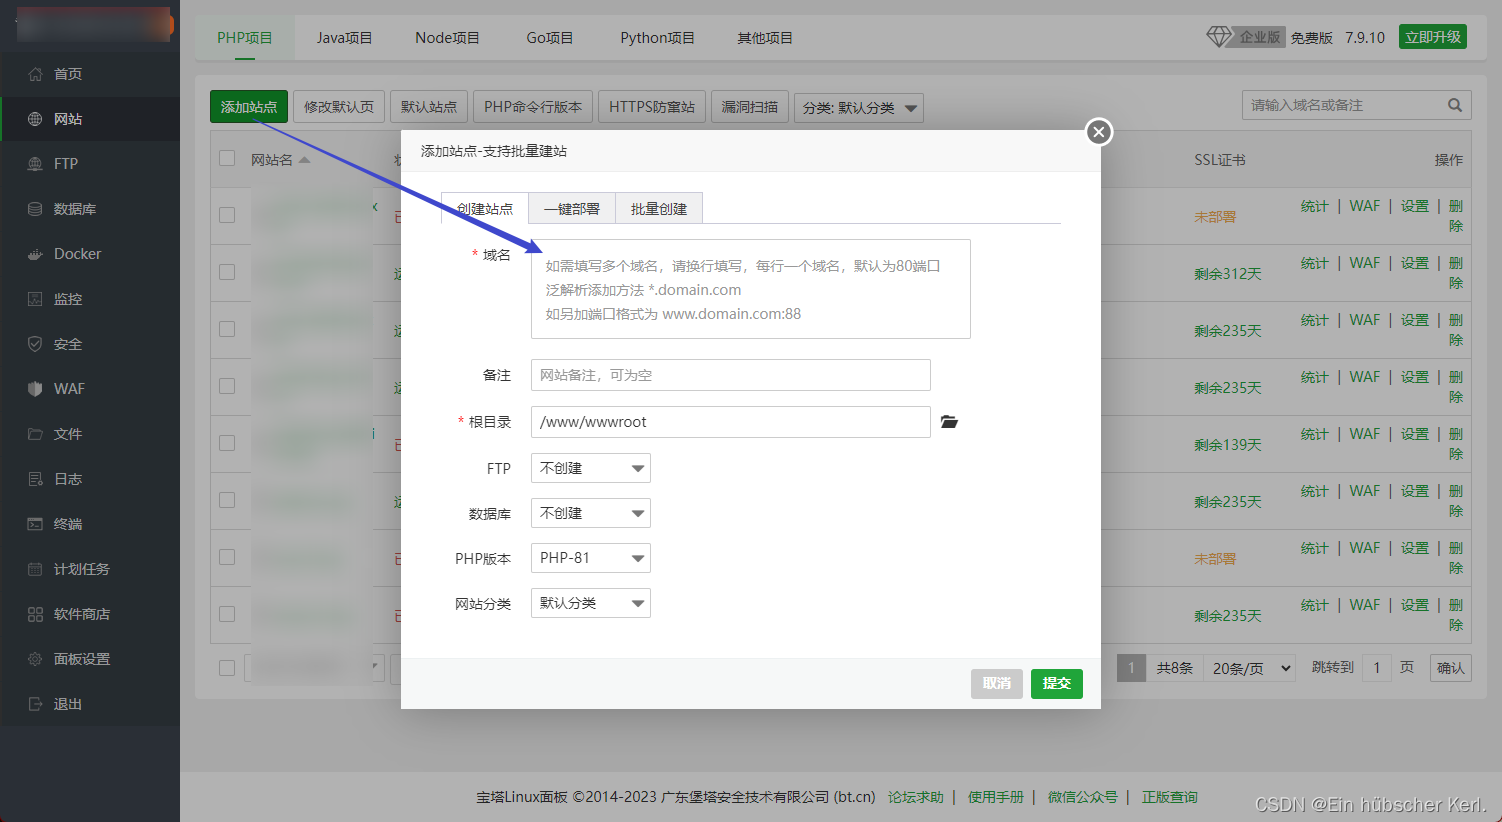Image resolution: width=1502 pixels, height=822 pixels.
Task: Click the 立即升级 button
Action: [x=1433, y=37]
